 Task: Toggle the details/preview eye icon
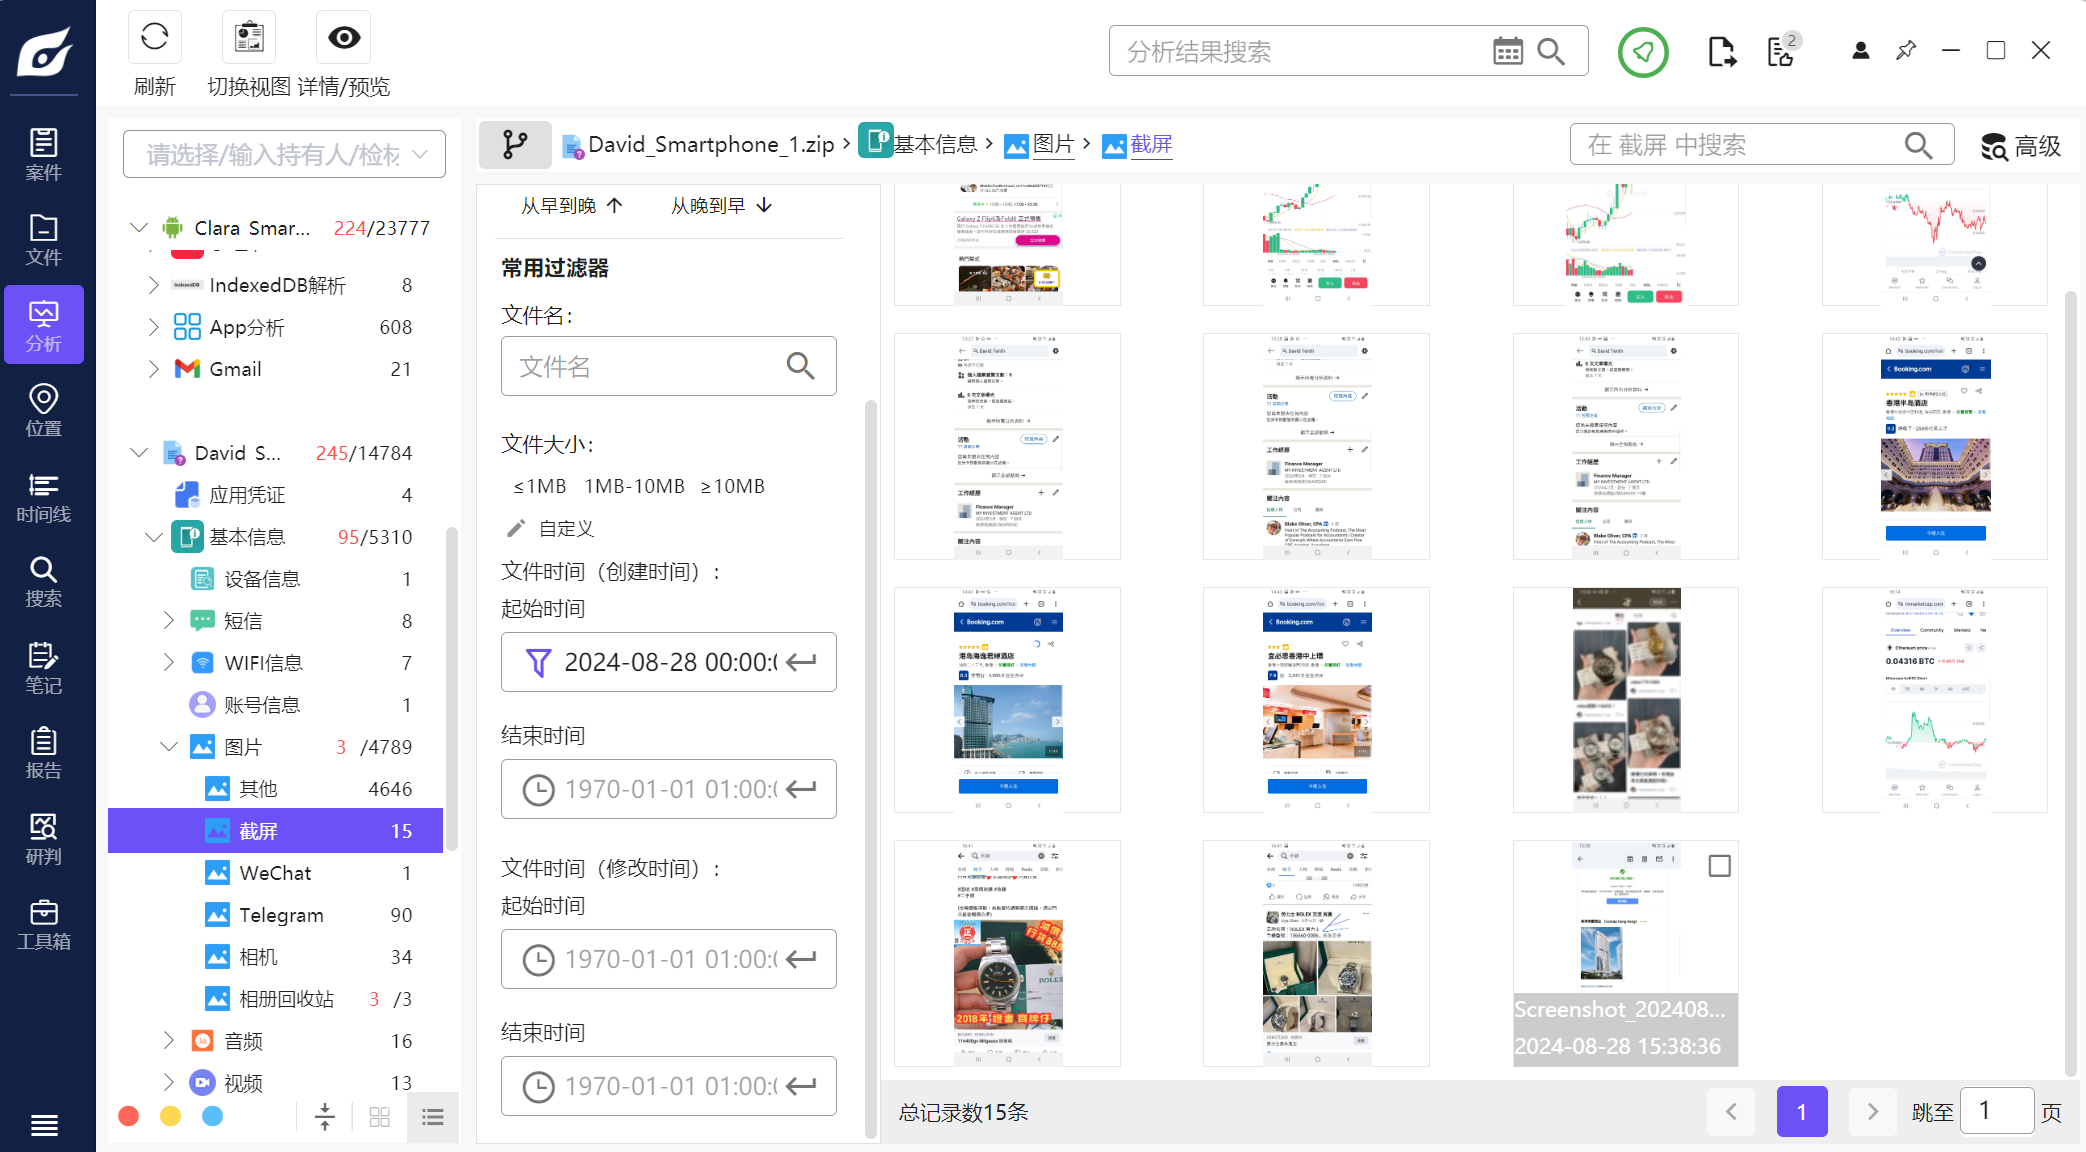point(343,38)
